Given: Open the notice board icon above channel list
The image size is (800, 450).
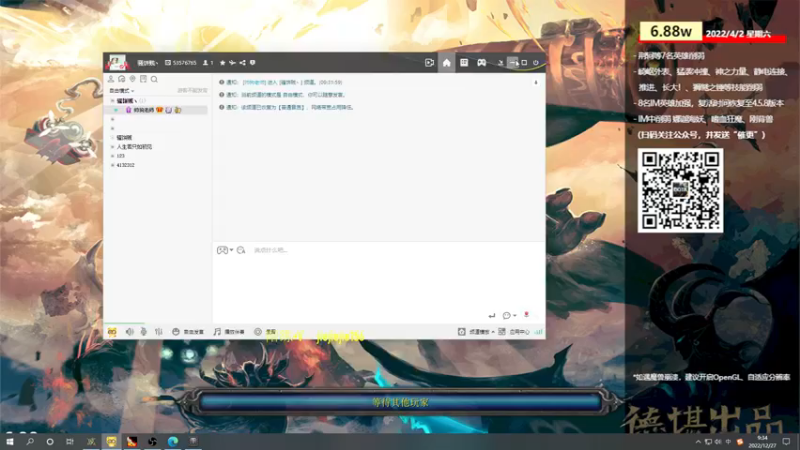Looking at the screenshot, I should coord(143,79).
